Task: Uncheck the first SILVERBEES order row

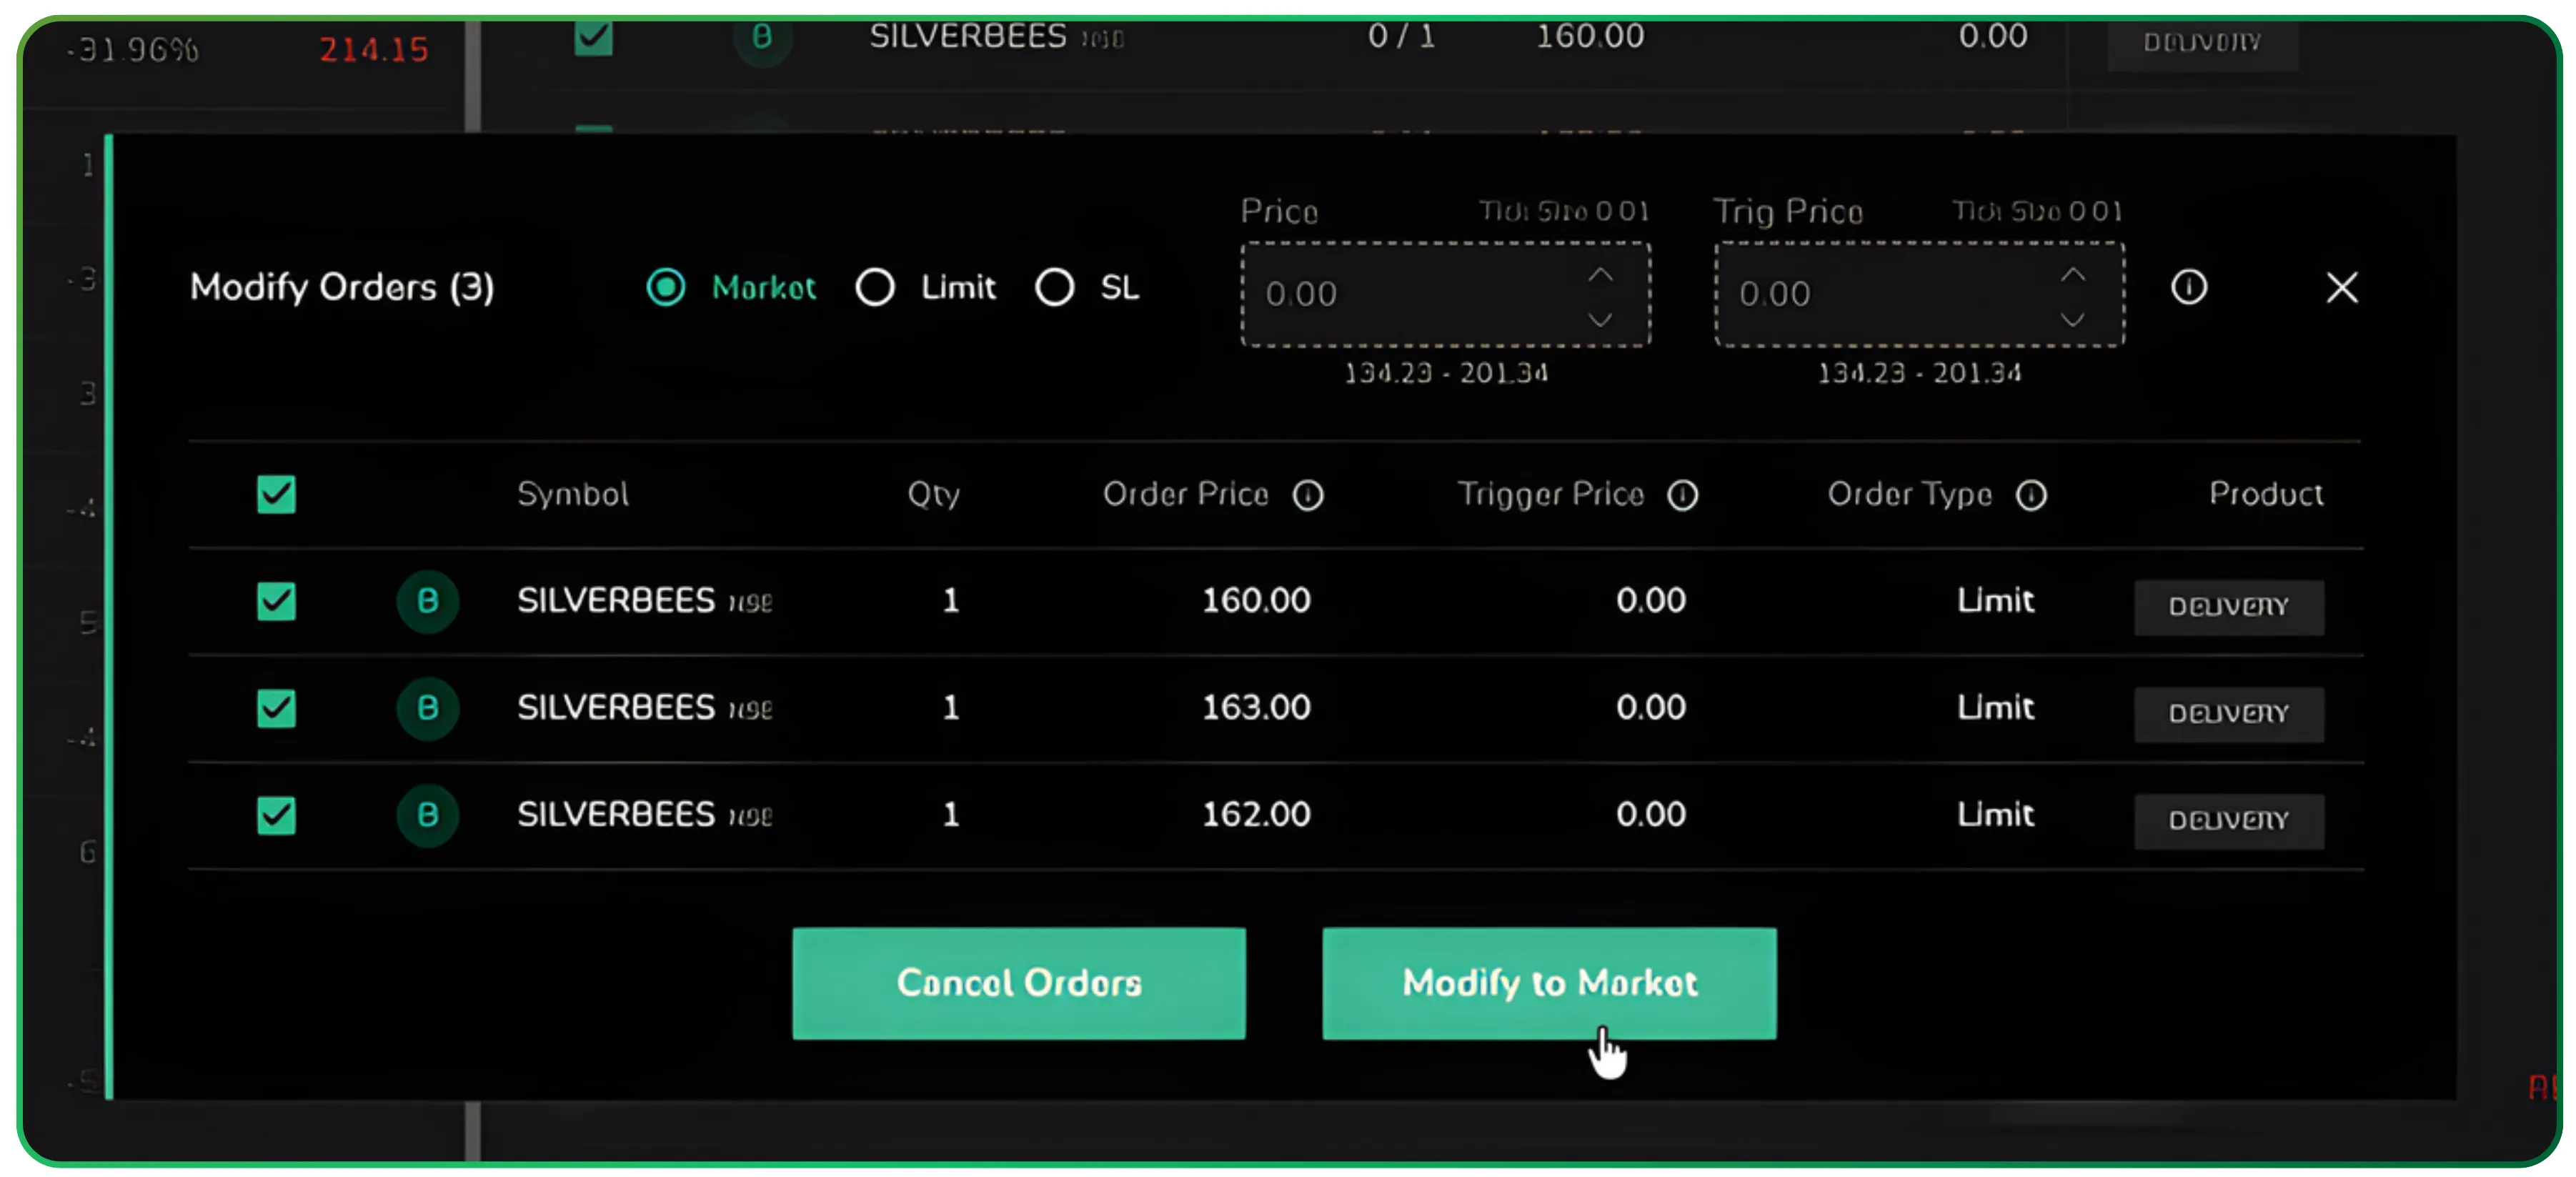Action: point(276,601)
